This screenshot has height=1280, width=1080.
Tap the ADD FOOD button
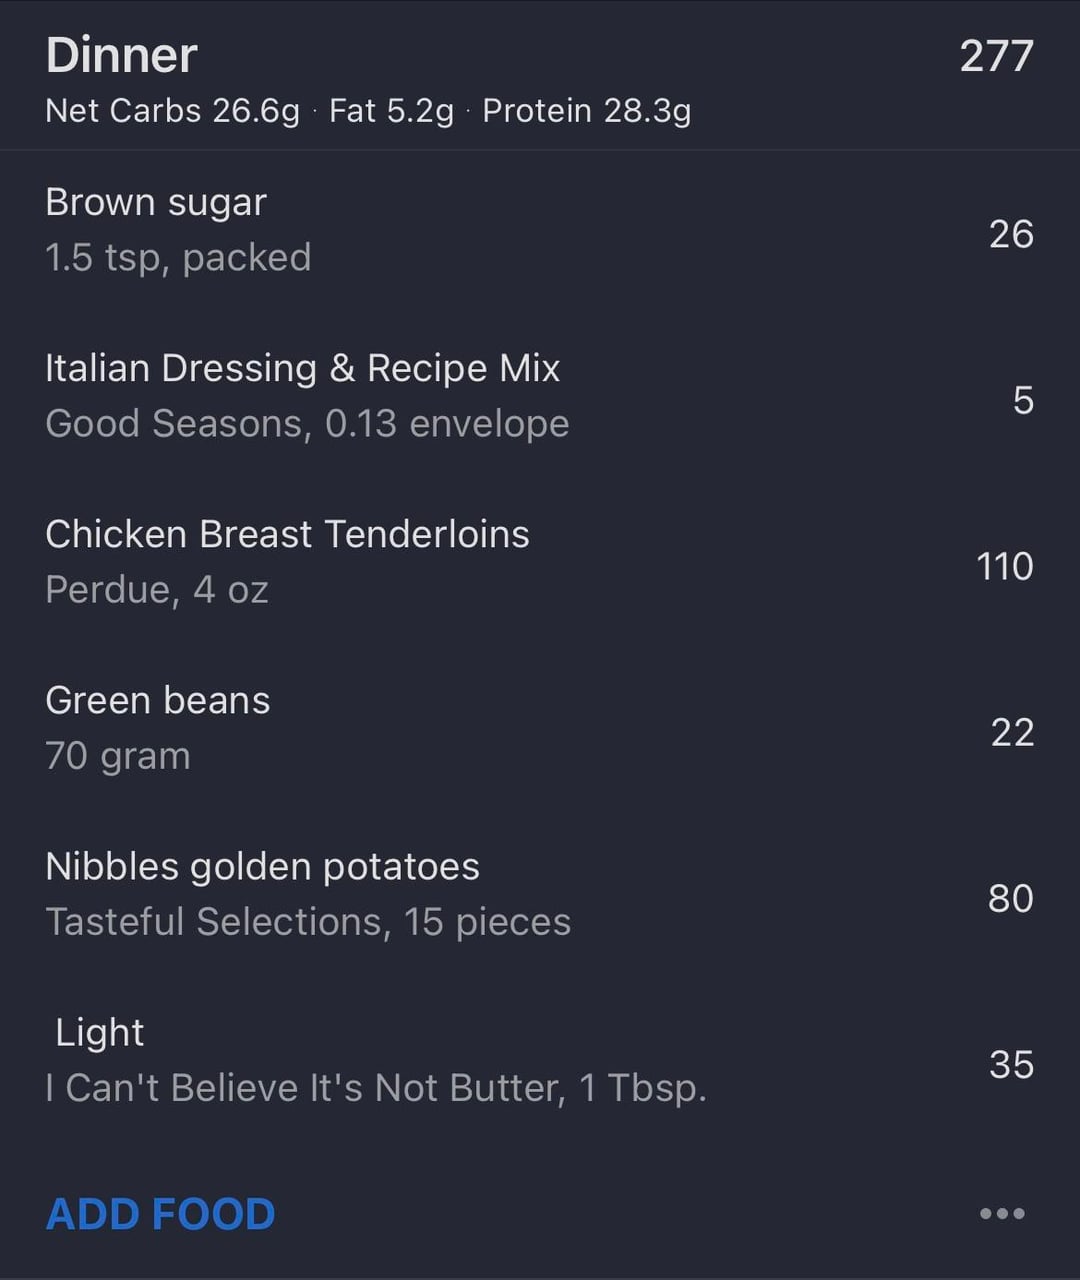click(160, 1214)
